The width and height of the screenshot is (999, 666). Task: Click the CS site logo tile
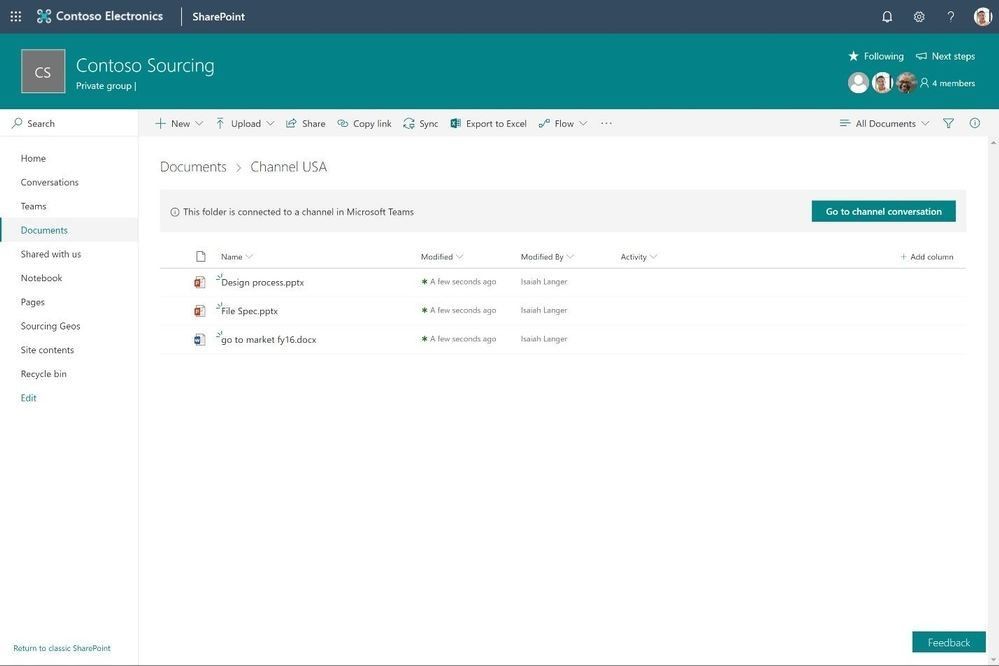[x=43, y=71]
